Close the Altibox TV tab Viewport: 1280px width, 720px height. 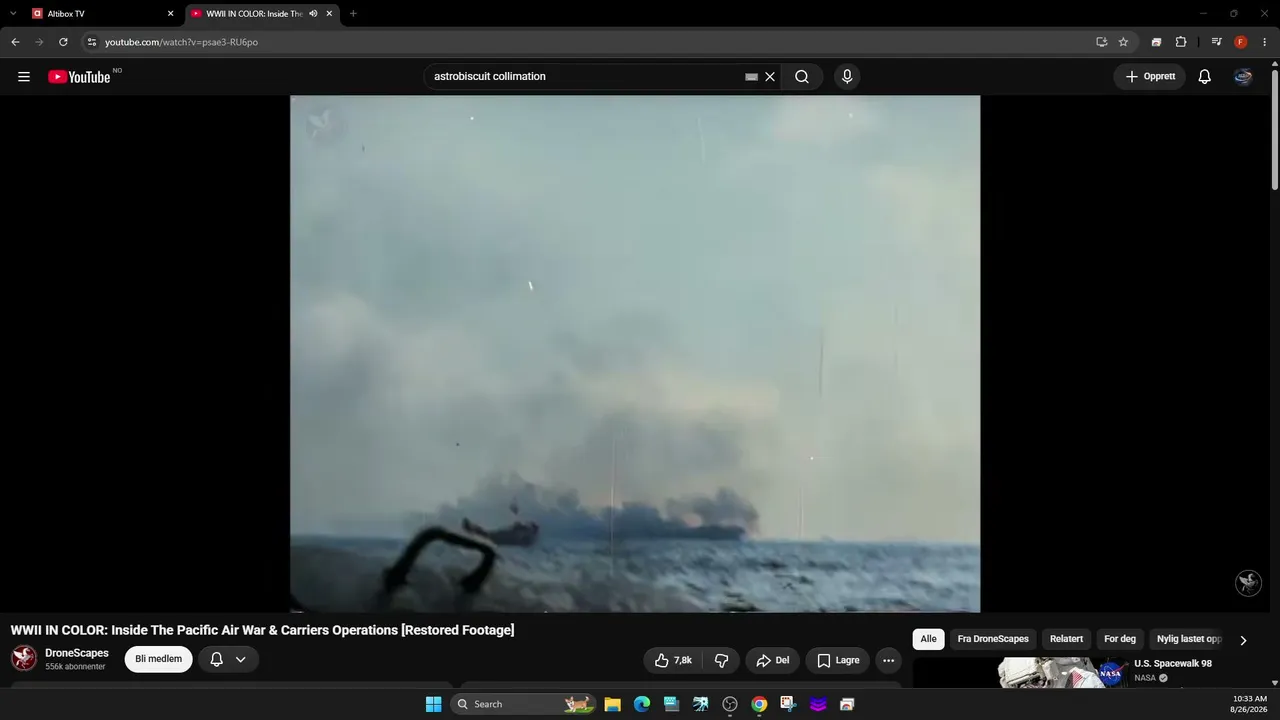(x=171, y=14)
